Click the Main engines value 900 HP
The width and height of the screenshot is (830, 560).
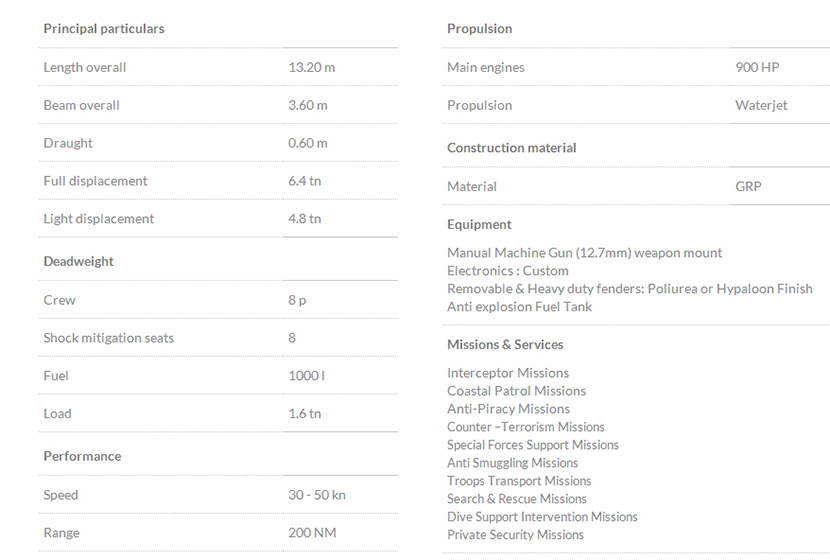coord(757,68)
